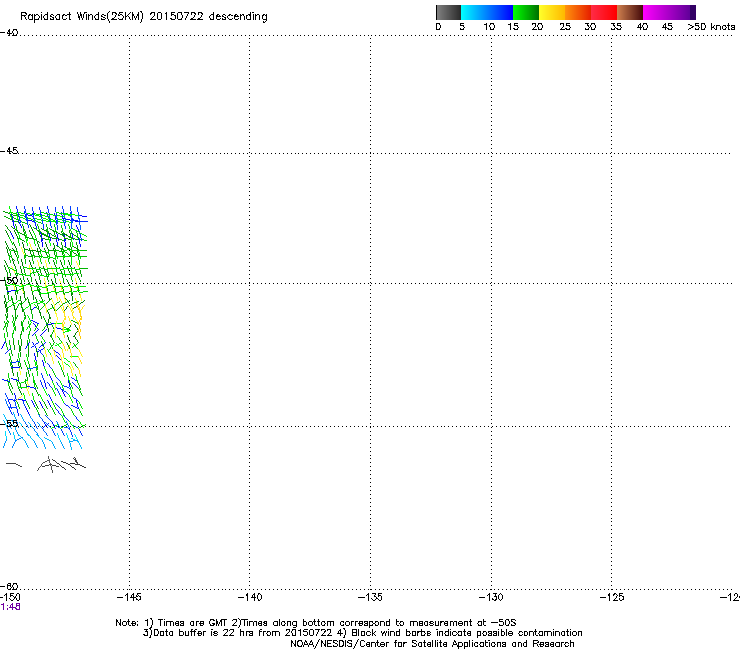Click the green 15-20 knots legend segment
The height and width of the screenshot is (650, 740).
click(x=526, y=12)
